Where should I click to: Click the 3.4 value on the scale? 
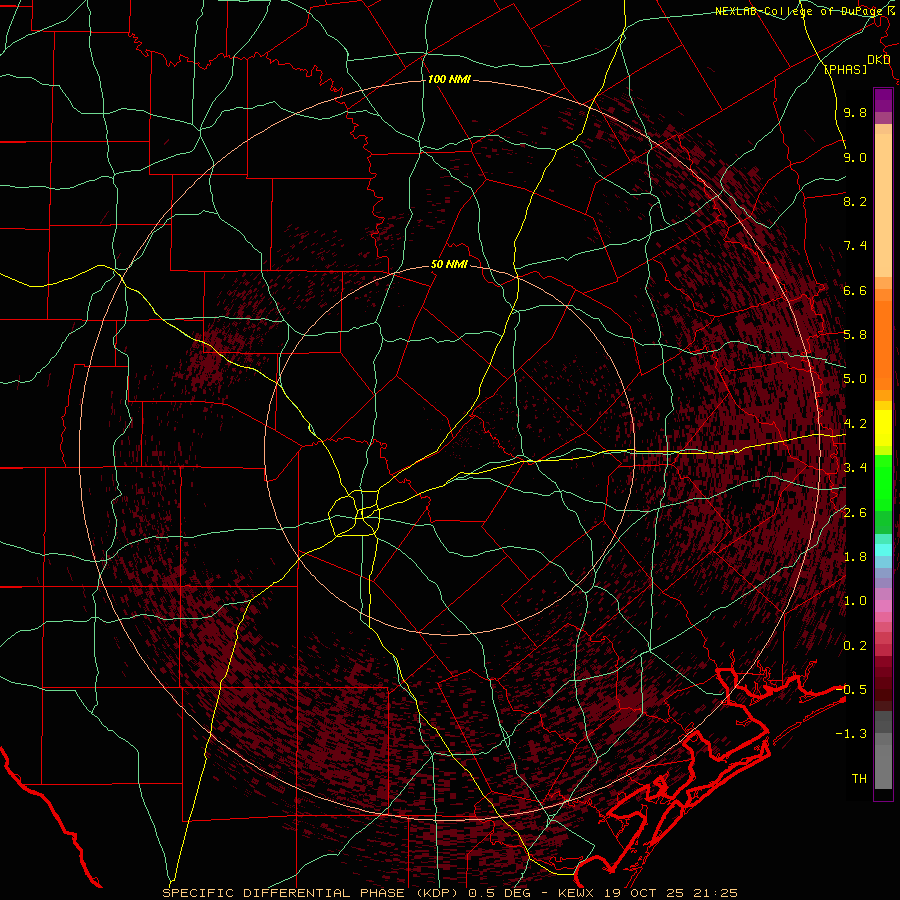click(x=855, y=468)
